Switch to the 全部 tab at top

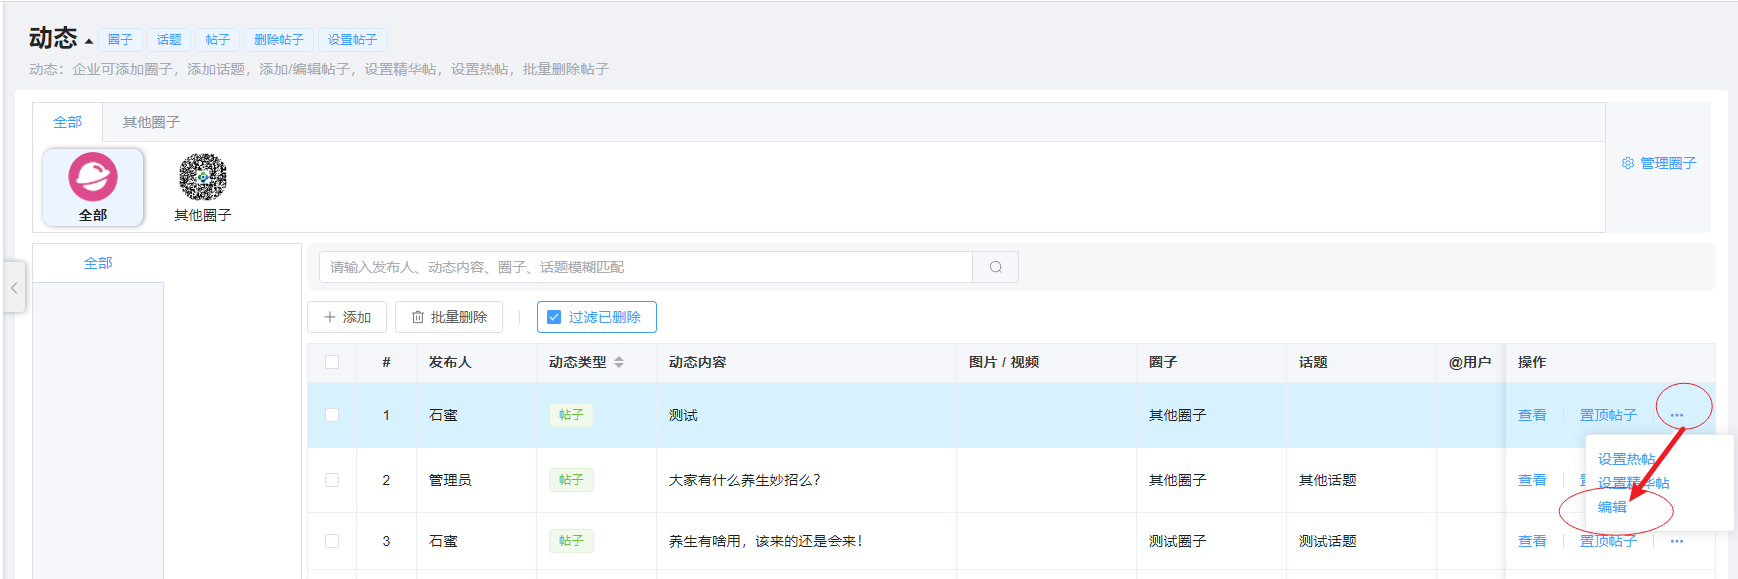click(68, 122)
